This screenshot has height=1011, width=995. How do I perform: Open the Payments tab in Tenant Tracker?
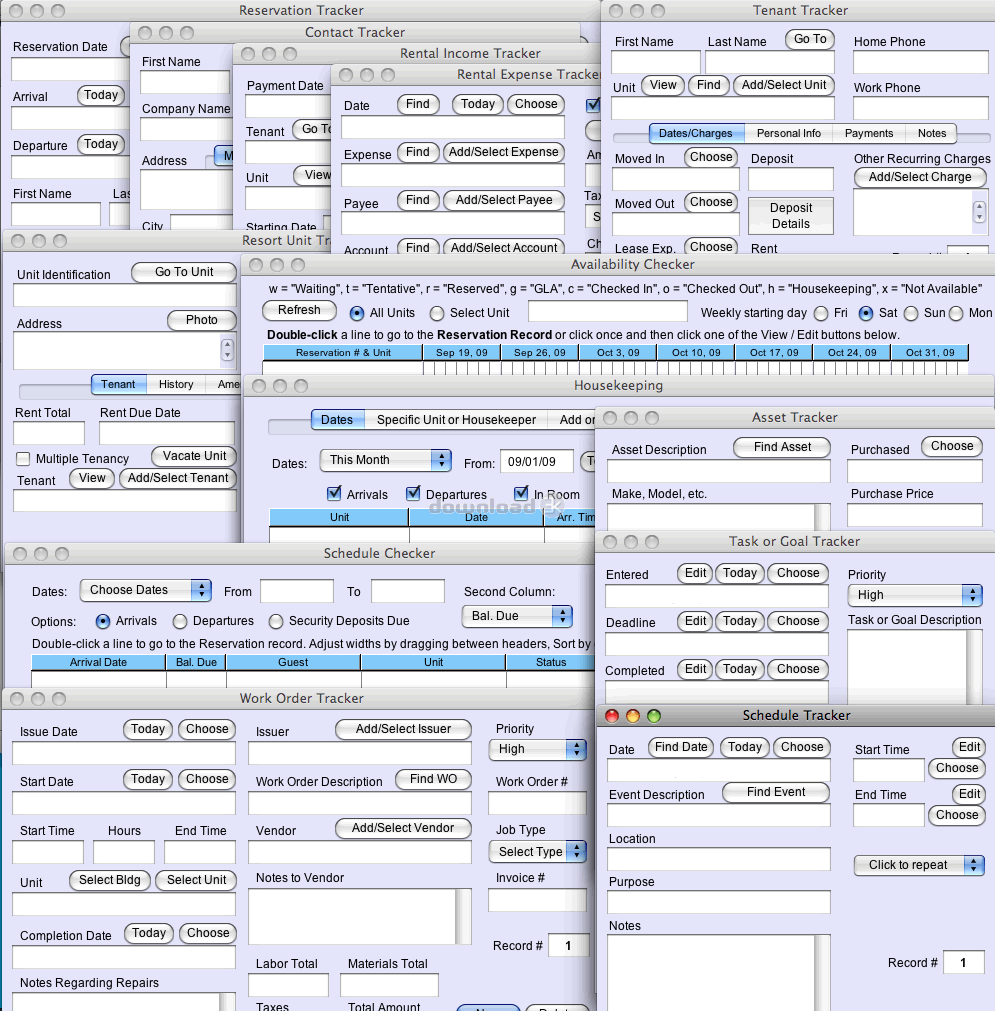pos(868,133)
